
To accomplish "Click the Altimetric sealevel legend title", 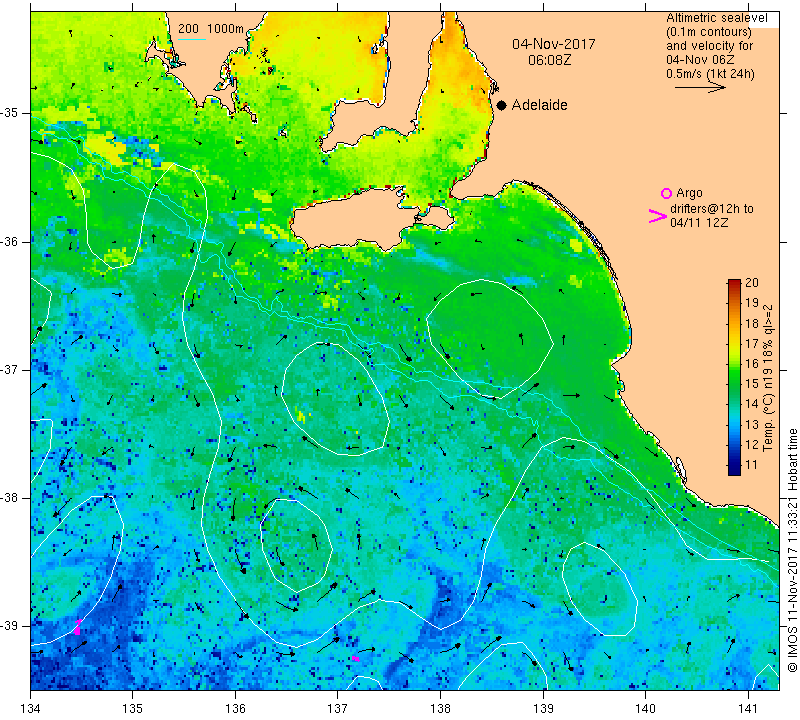I will (716, 18).
